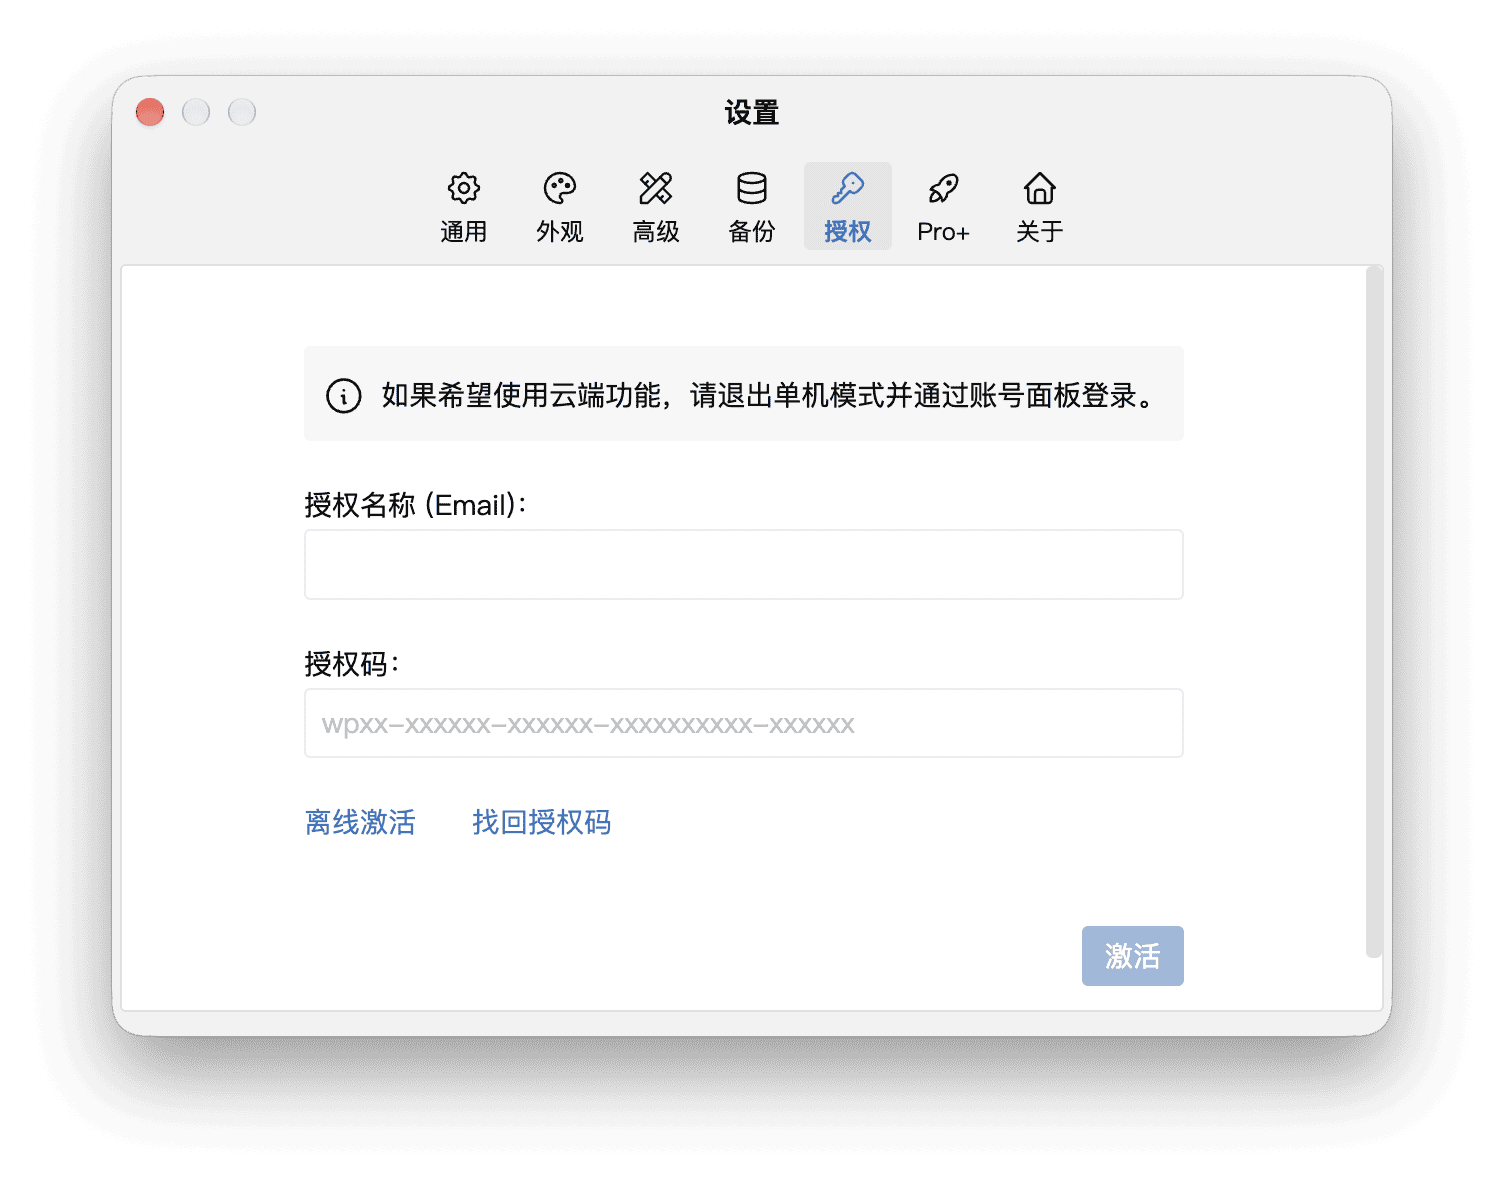Close the 设置 window with the red button
This screenshot has width=1504, height=1184.
150,112
